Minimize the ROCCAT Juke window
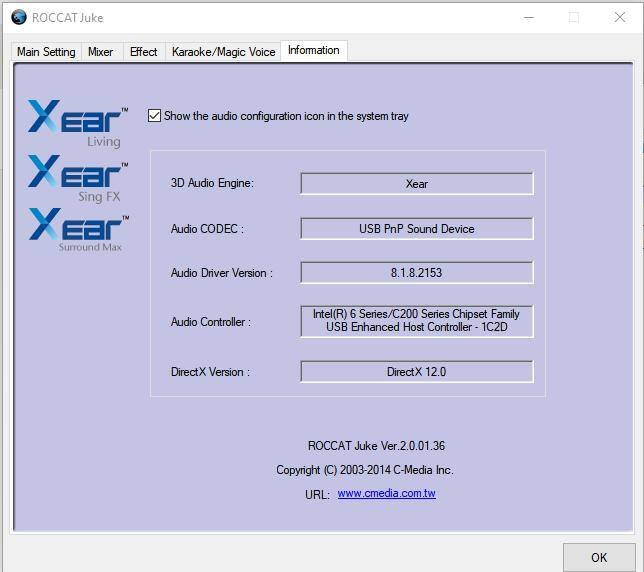 click(x=528, y=17)
